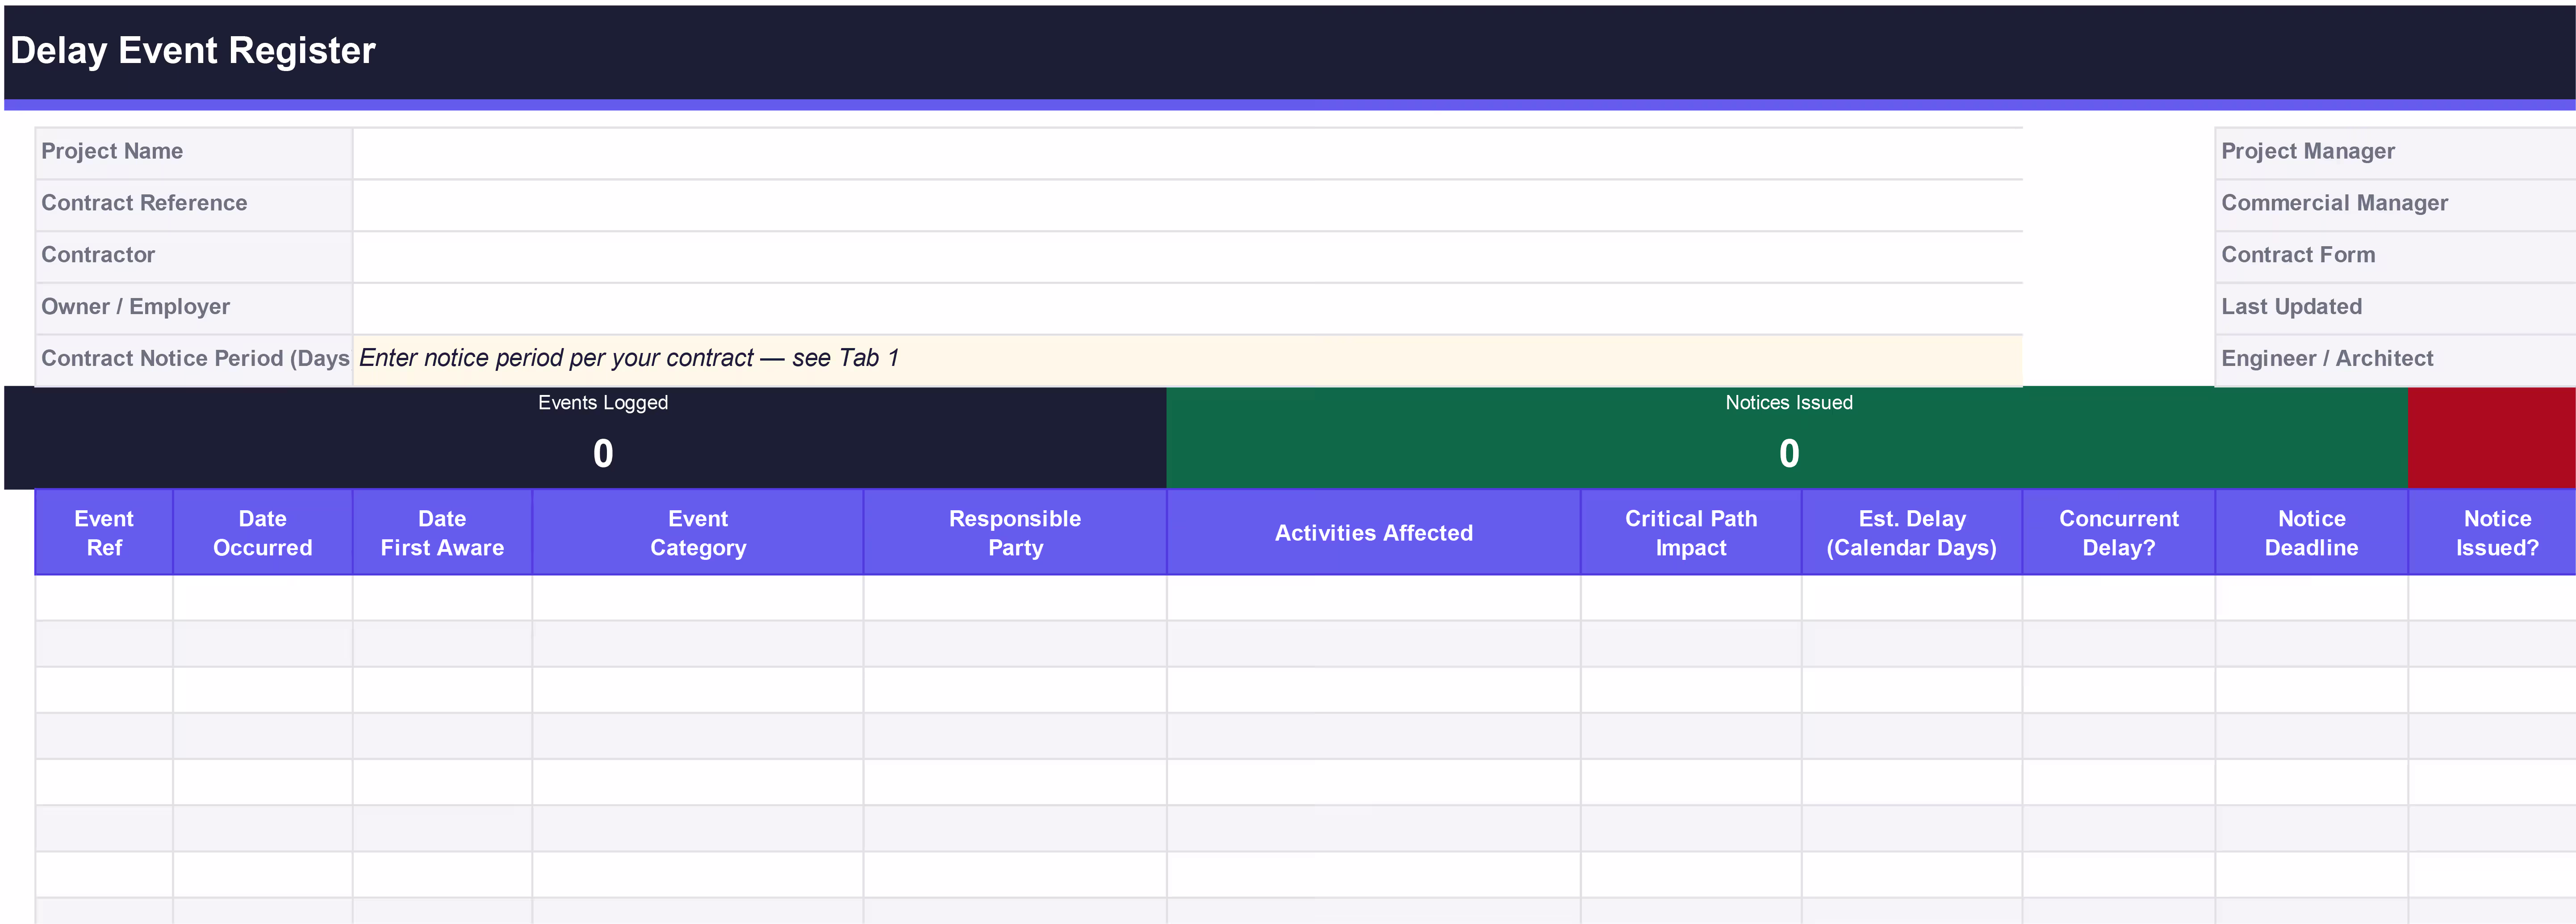This screenshot has width=2576, height=924.
Task: Click first blank row under Activities Affected
Action: 1374,598
